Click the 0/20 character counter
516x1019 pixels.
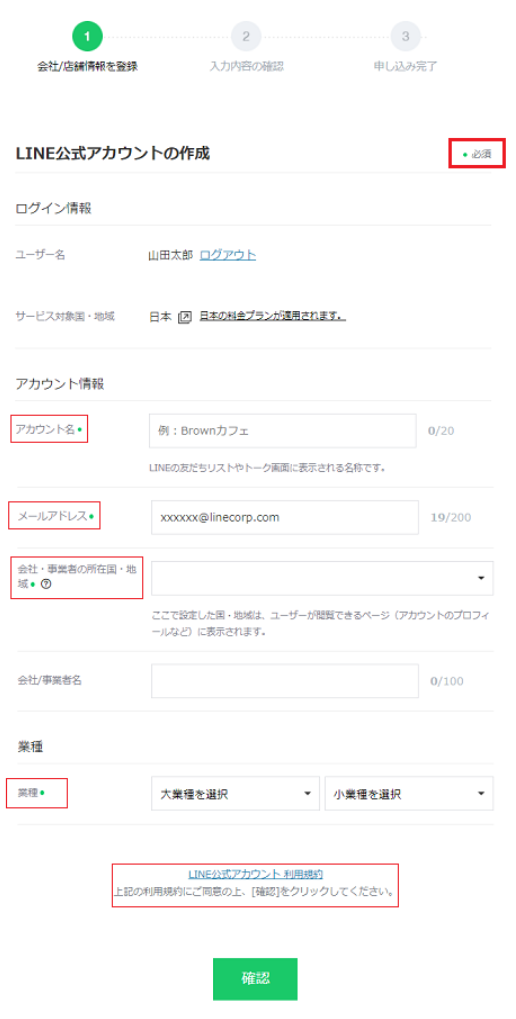tap(441, 431)
